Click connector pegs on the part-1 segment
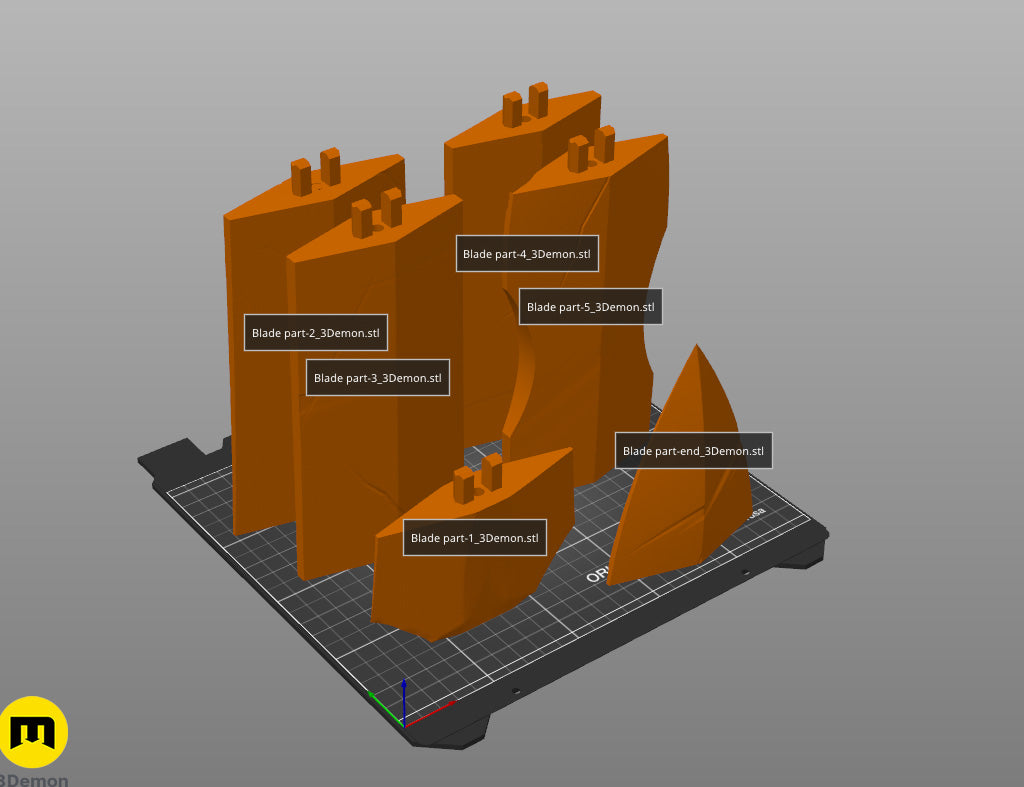This screenshot has height=787, width=1024. [x=477, y=477]
